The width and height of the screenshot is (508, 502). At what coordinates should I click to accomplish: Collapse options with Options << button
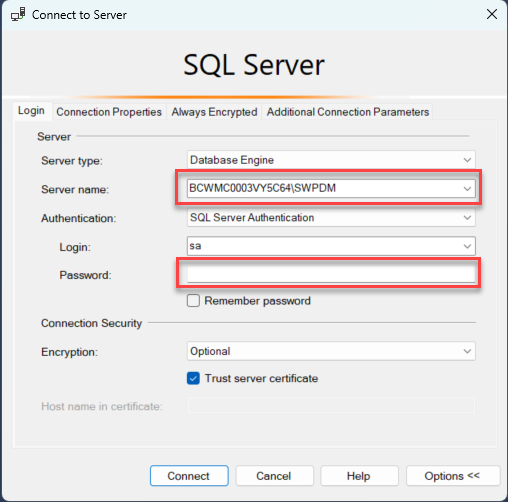click(x=453, y=476)
